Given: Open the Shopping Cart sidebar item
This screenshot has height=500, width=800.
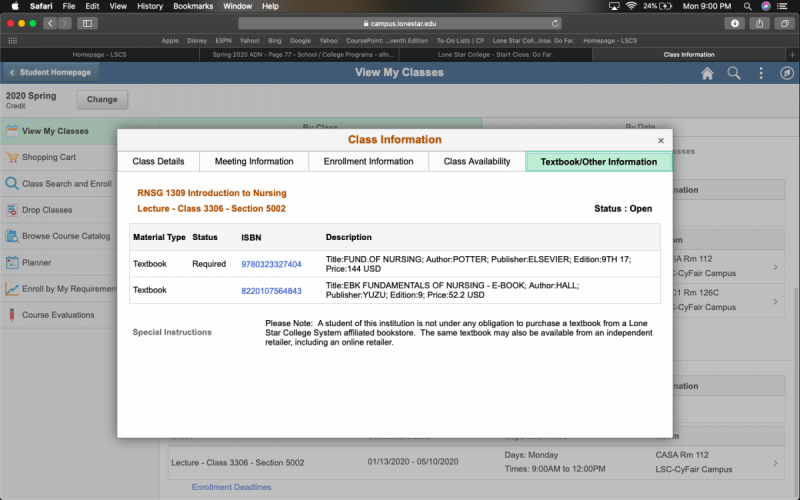Looking at the screenshot, I should (59, 158).
